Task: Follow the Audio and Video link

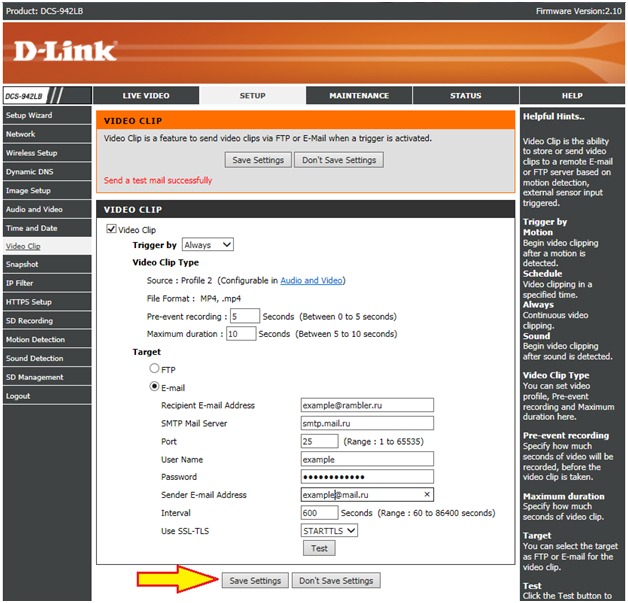Action: tap(311, 281)
